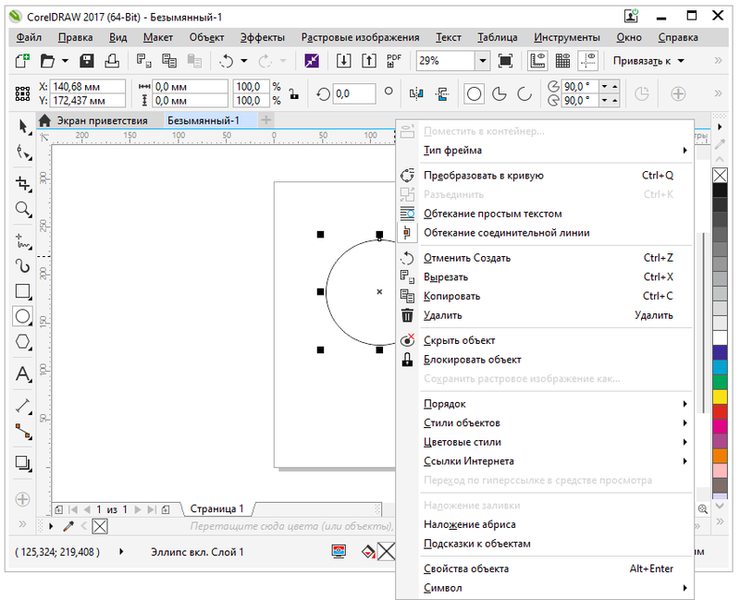740x600 pixels.
Task: Click the Import icon
Action: coord(344,61)
